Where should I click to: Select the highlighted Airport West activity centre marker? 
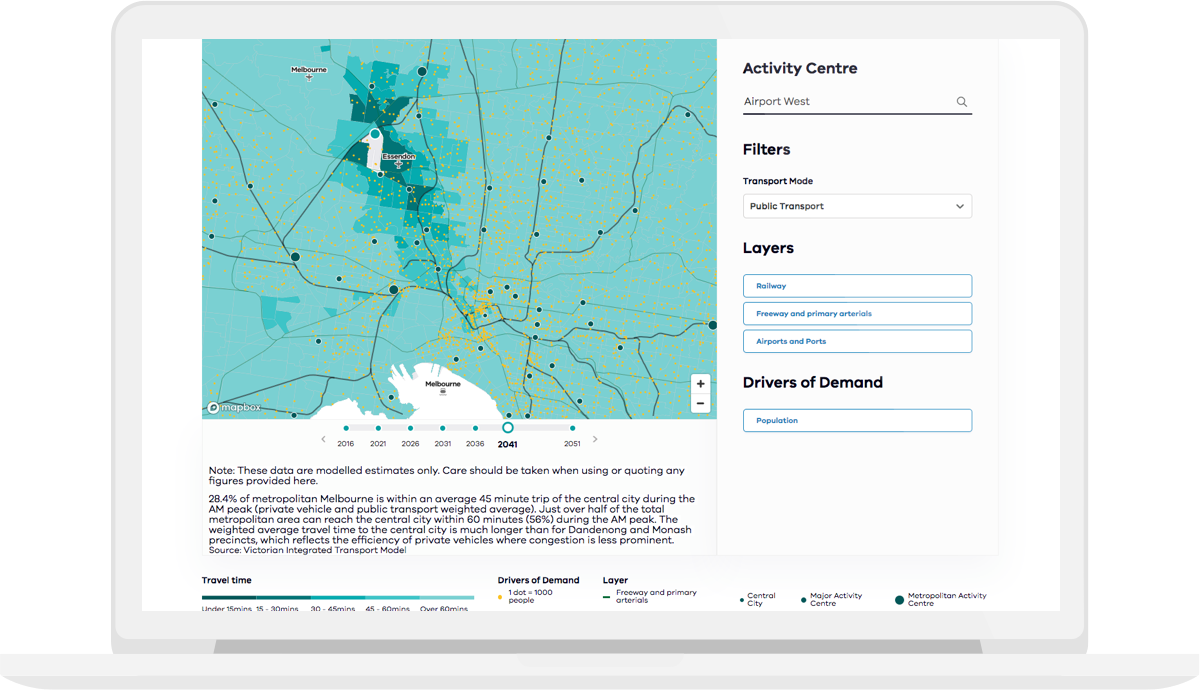[x=375, y=133]
